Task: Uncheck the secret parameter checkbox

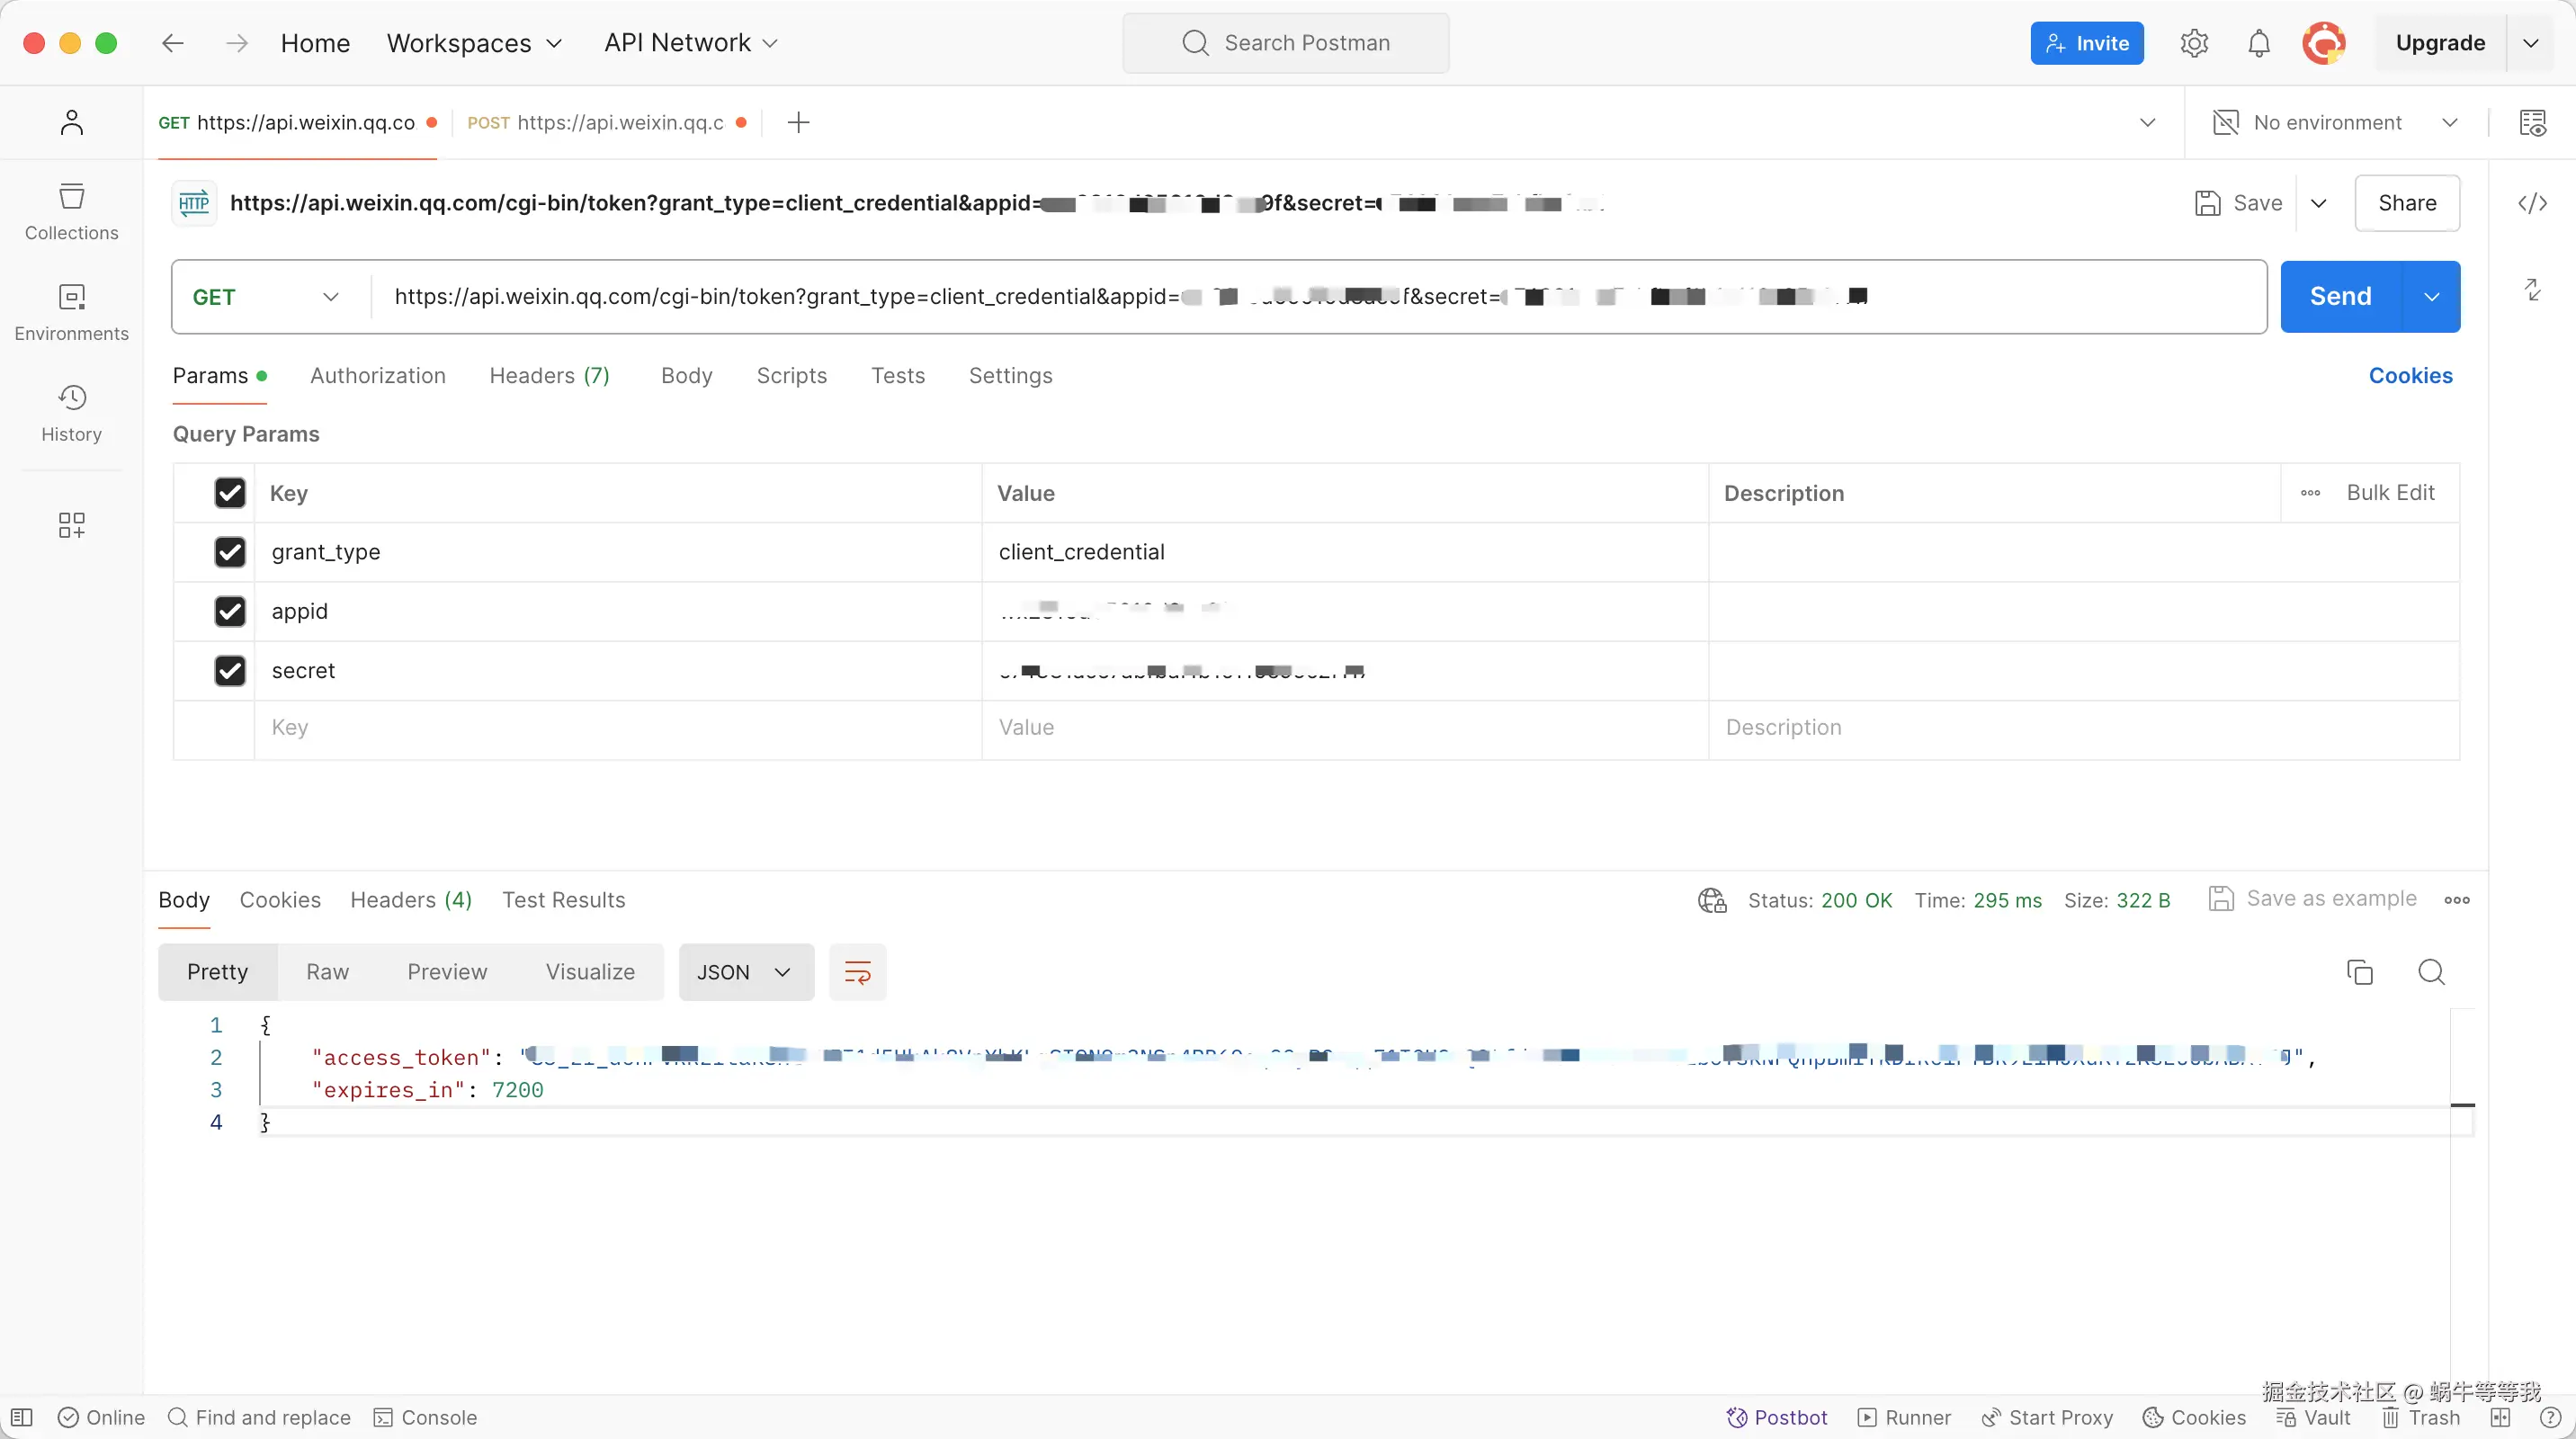Action: click(x=230, y=670)
